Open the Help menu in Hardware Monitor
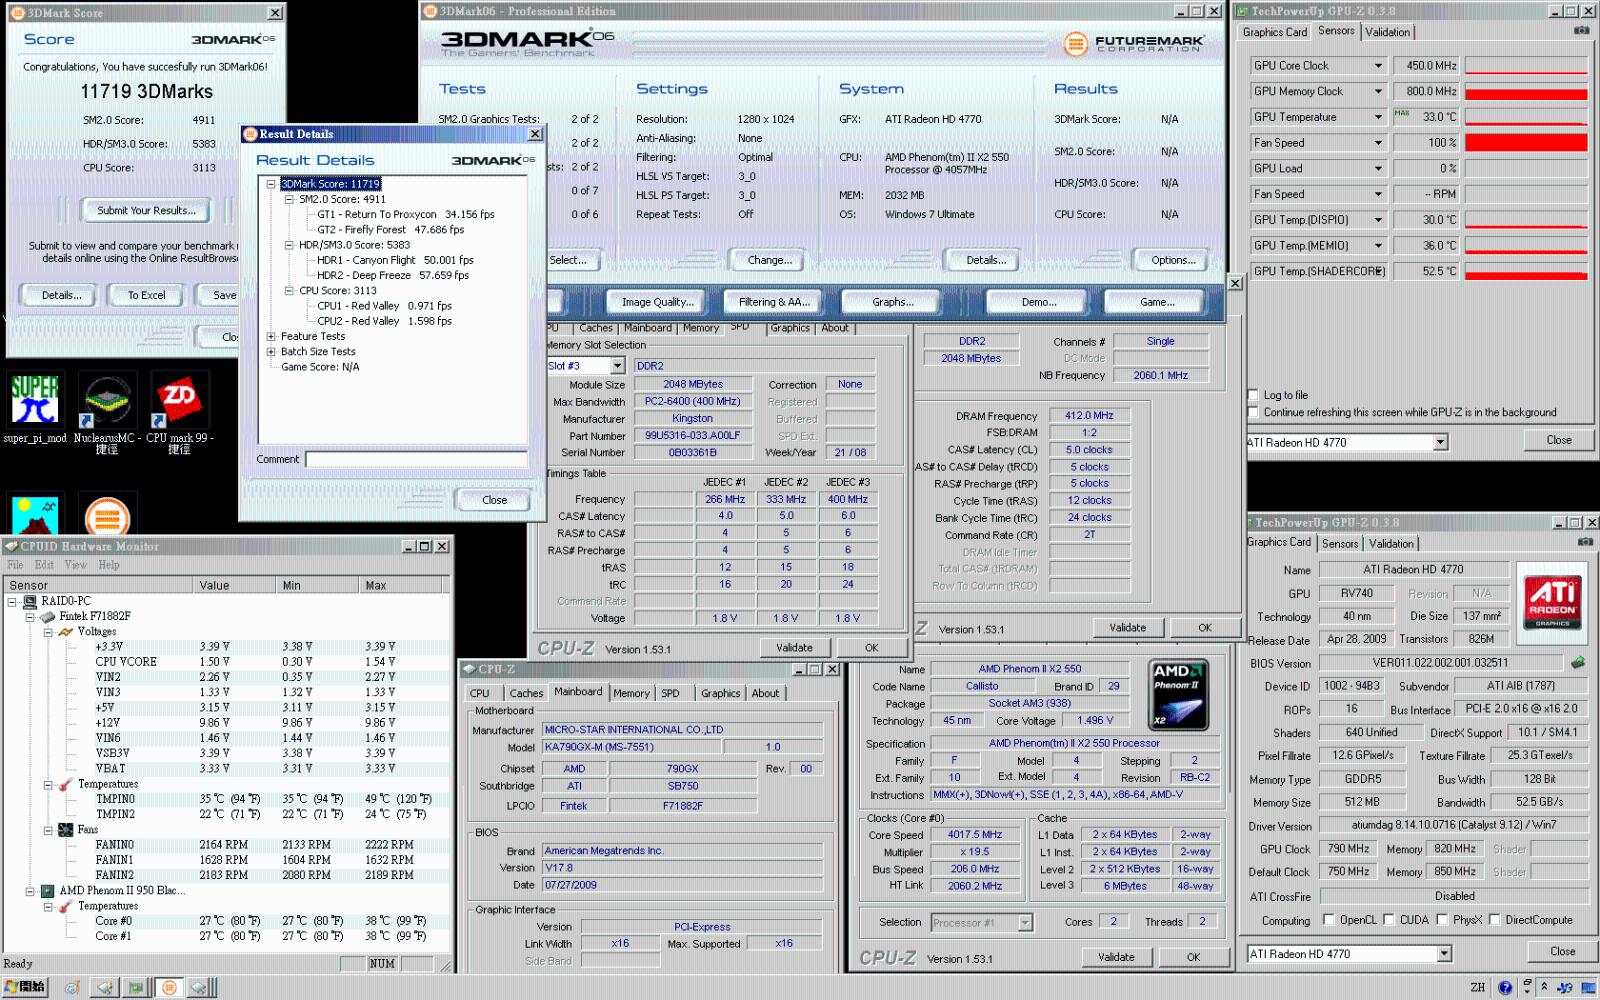 109,565
